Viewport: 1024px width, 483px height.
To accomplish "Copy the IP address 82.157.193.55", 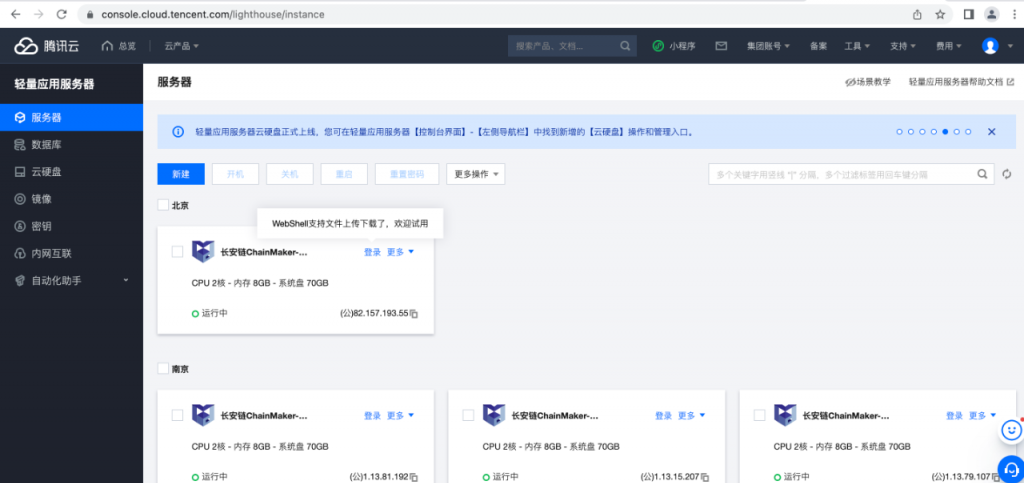I will [x=414, y=314].
